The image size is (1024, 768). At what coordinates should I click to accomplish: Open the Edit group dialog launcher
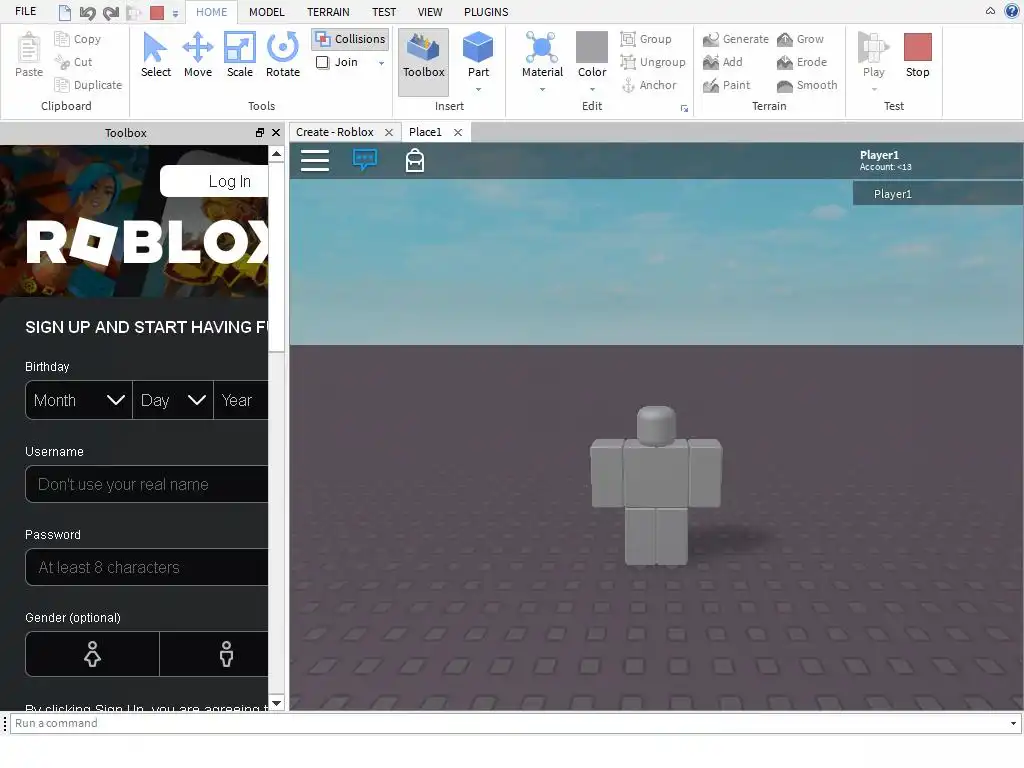(x=684, y=108)
